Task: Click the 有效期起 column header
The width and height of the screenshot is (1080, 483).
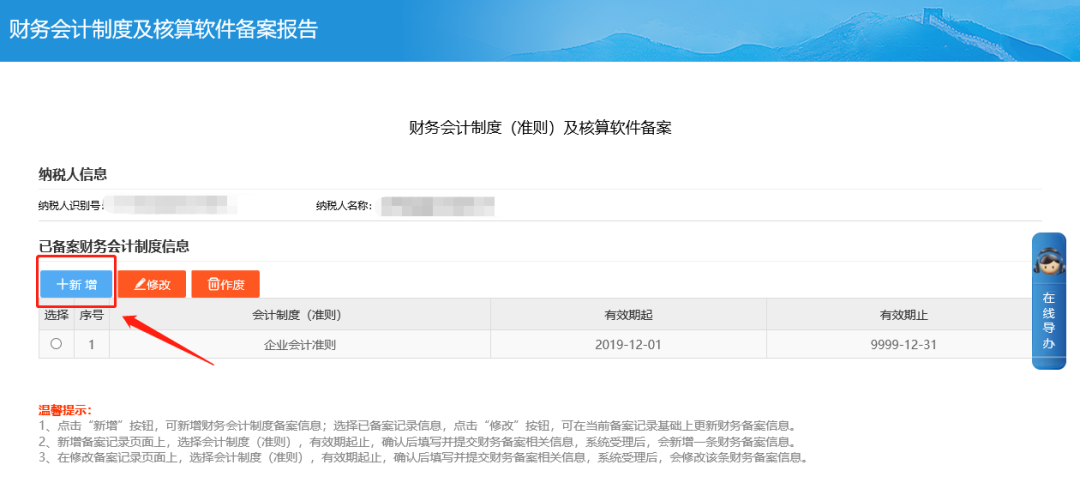Action: pyautogui.click(x=628, y=315)
